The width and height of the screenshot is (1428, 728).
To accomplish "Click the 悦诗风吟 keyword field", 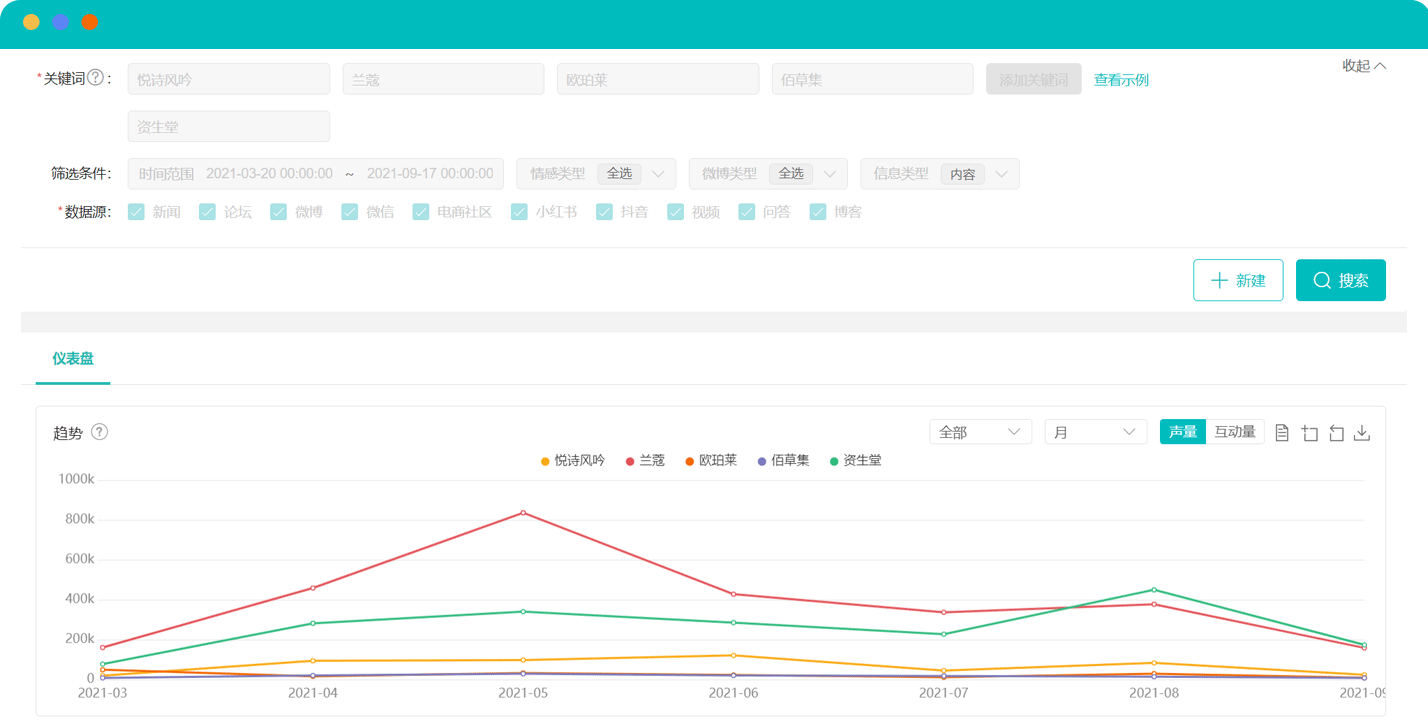I will (x=229, y=79).
